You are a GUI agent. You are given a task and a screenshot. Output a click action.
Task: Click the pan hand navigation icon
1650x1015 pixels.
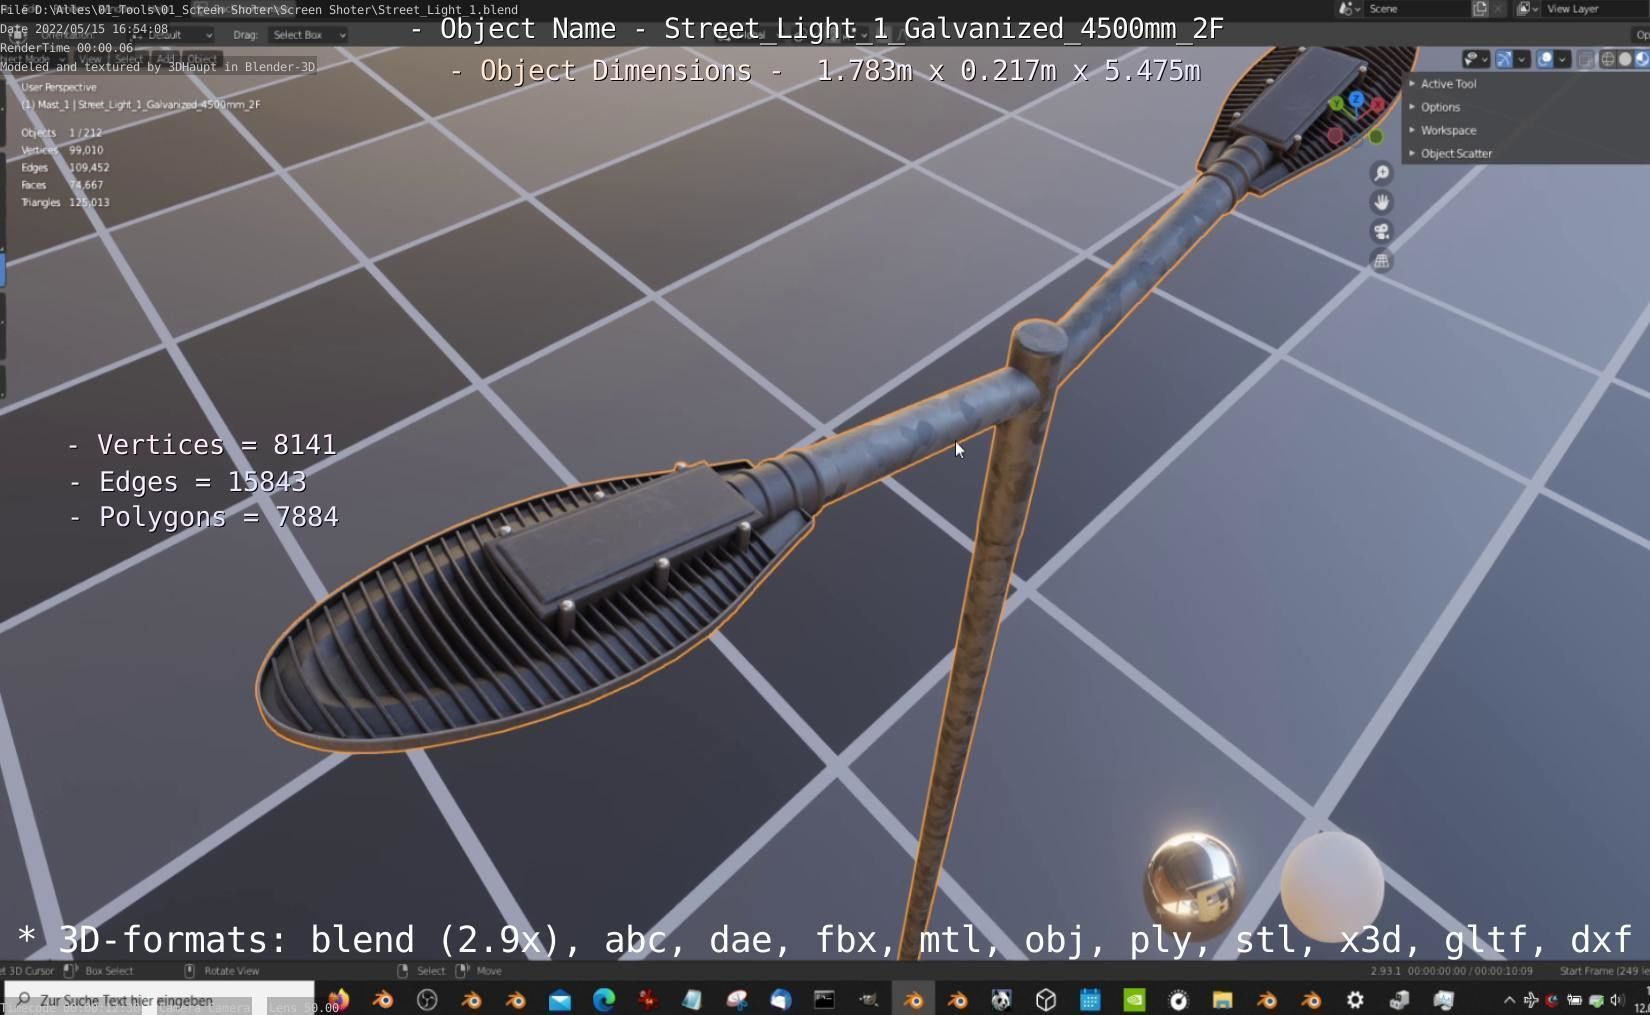tap(1381, 202)
